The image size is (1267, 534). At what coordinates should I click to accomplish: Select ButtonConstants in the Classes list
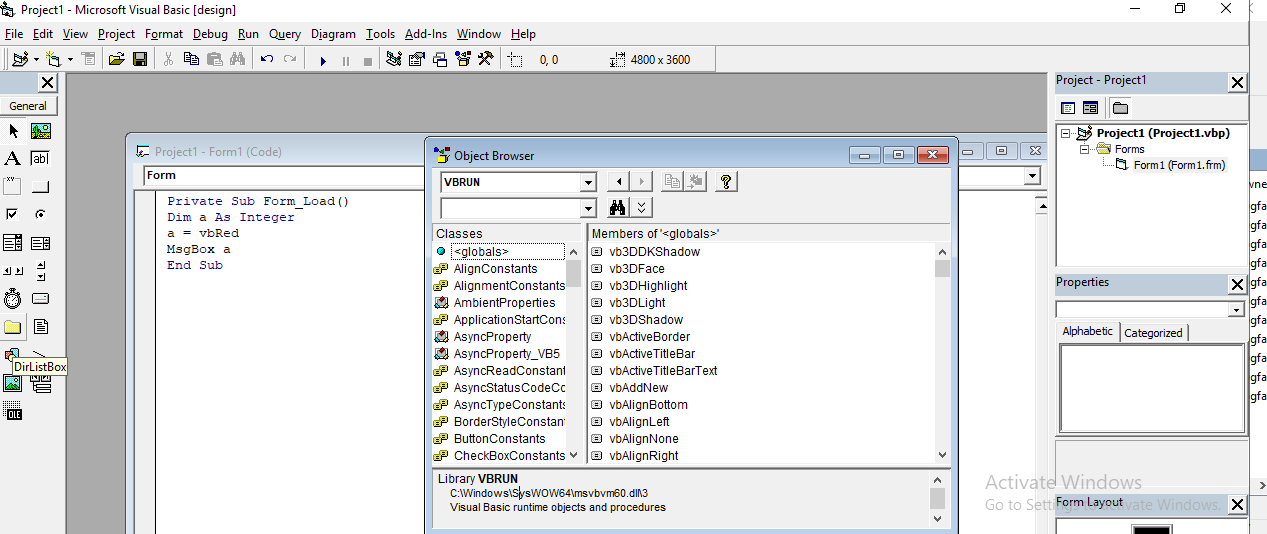tap(499, 439)
